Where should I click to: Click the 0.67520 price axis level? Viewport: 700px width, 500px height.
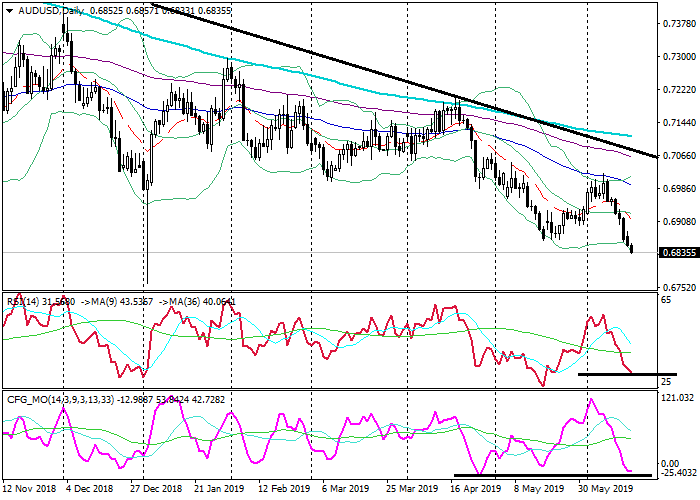tap(679, 286)
